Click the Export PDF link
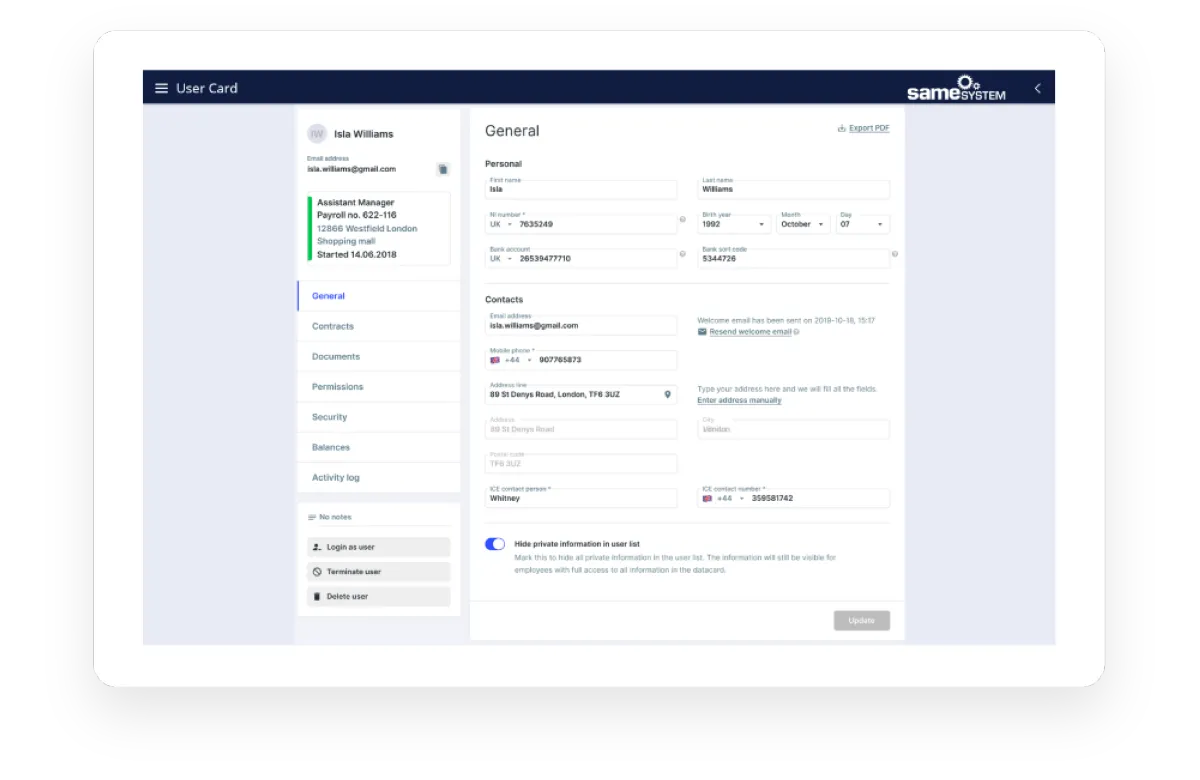The height and width of the screenshot is (780, 1200). [x=869, y=128]
